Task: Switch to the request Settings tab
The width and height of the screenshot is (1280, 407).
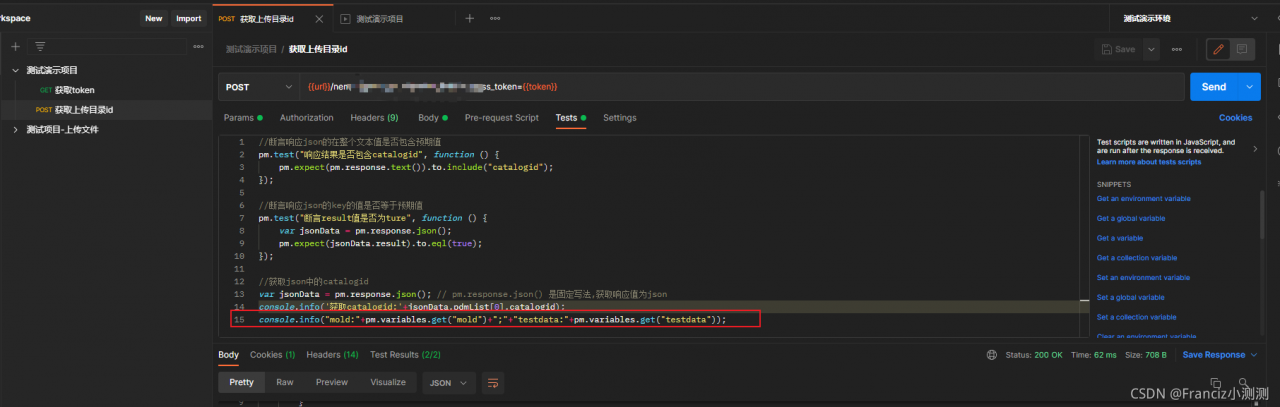Action: coord(619,118)
